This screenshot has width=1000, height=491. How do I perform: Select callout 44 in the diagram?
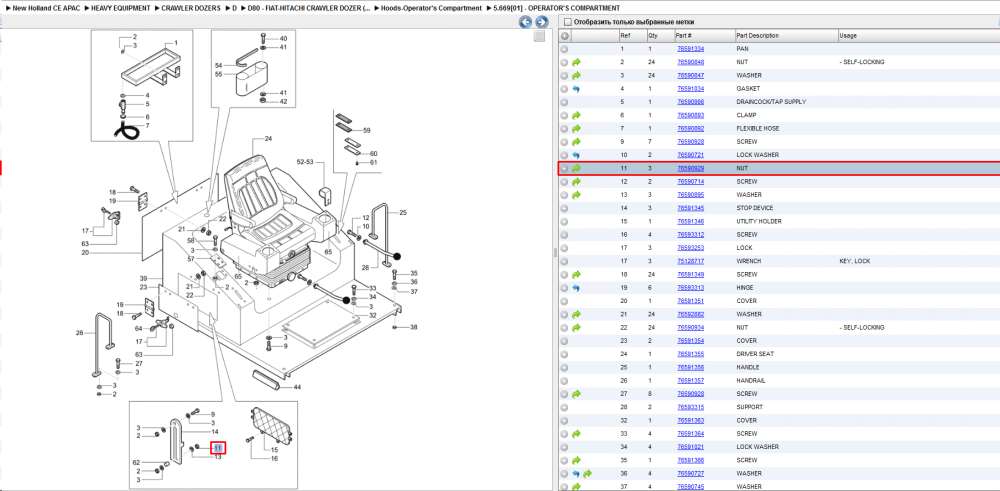pos(297,387)
